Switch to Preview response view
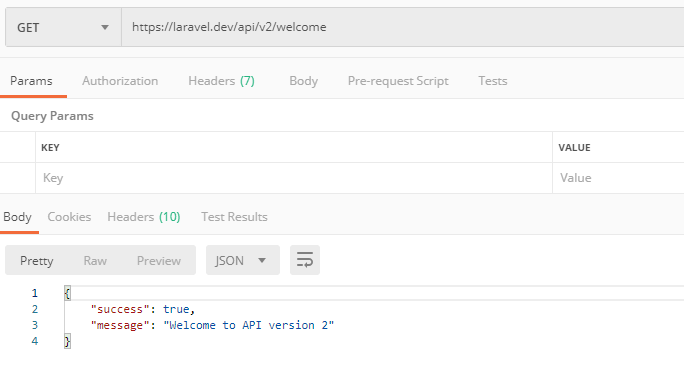The width and height of the screenshot is (684, 367). [159, 261]
